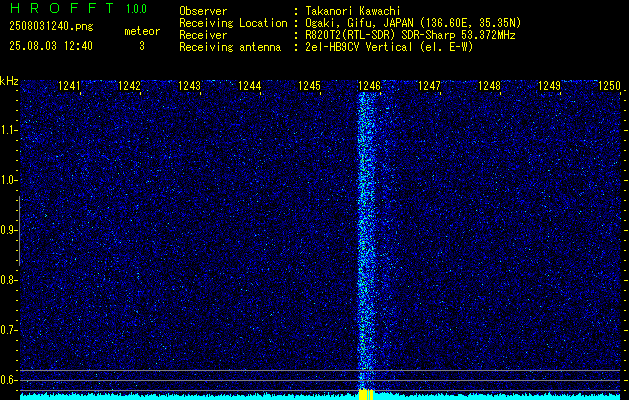Click the 0.7 kHz frequency label
The image size is (629, 400).
8,330
